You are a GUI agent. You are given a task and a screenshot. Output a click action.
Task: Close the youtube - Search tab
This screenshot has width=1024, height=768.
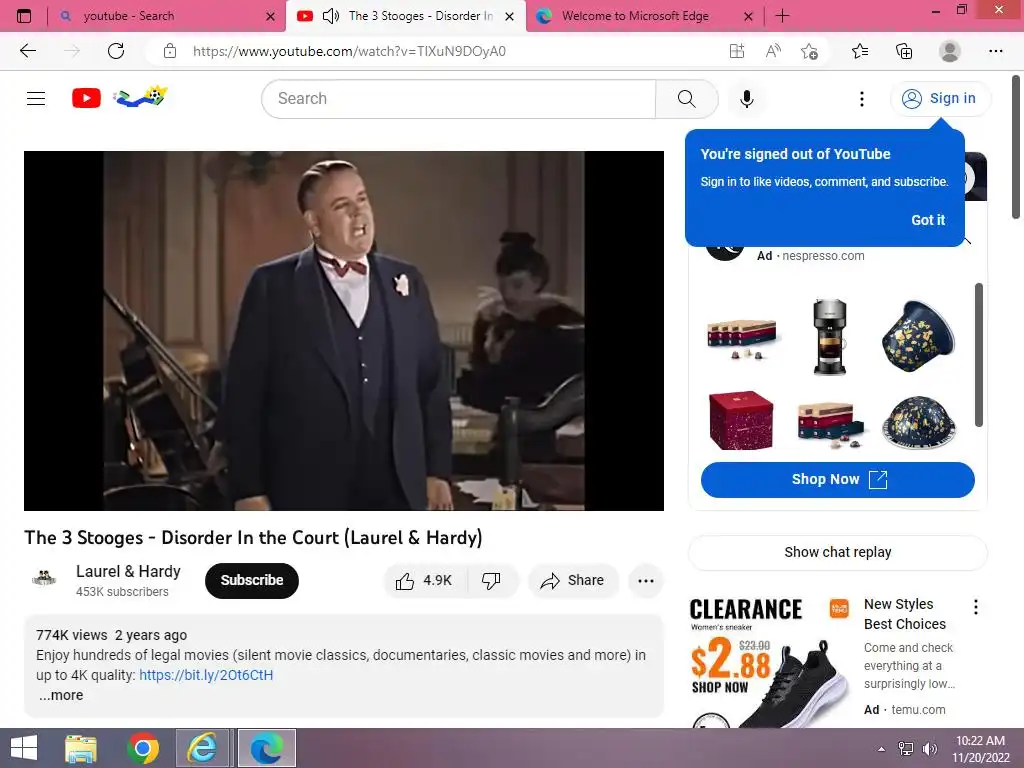coord(270,16)
